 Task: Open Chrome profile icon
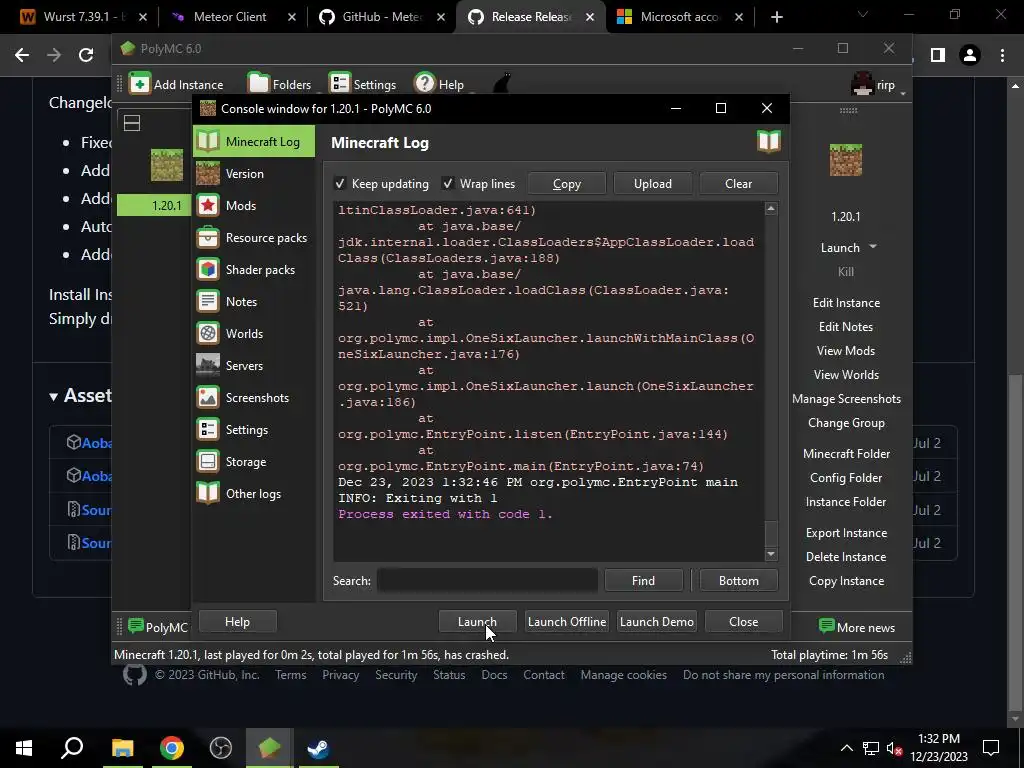(x=970, y=56)
